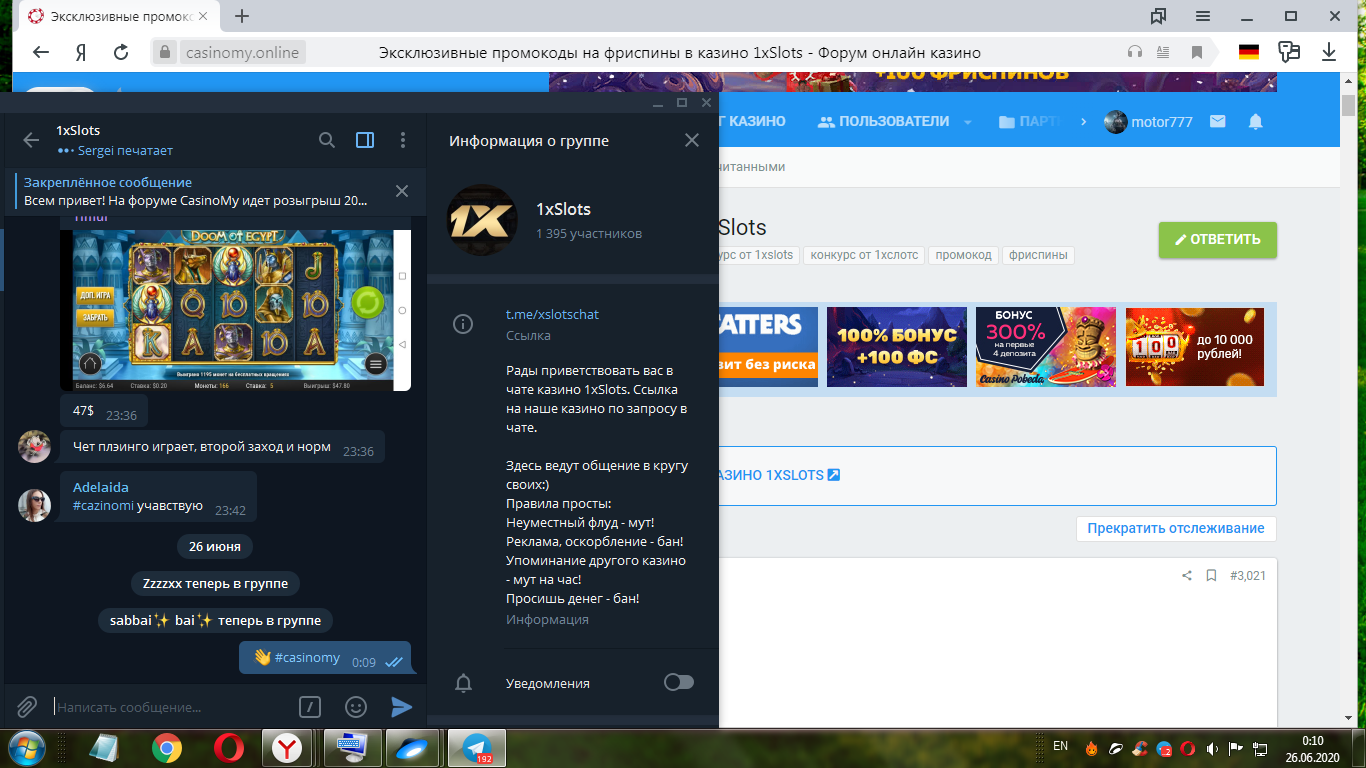The image size is (1366, 768).
Task: Click the промокод tag
Action: point(963,255)
